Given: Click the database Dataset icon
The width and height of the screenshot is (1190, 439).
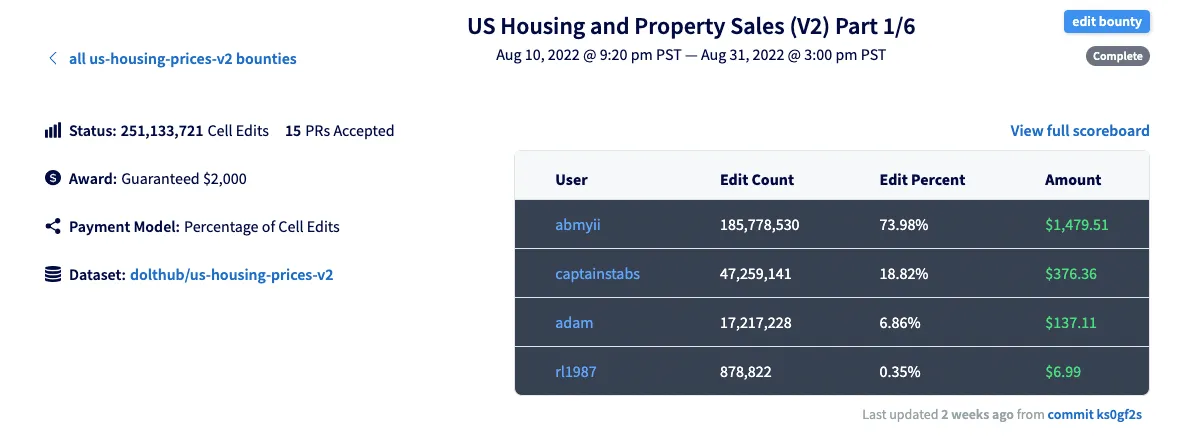Looking at the screenshot, I should pyautogui.click(x=53, y=274).
